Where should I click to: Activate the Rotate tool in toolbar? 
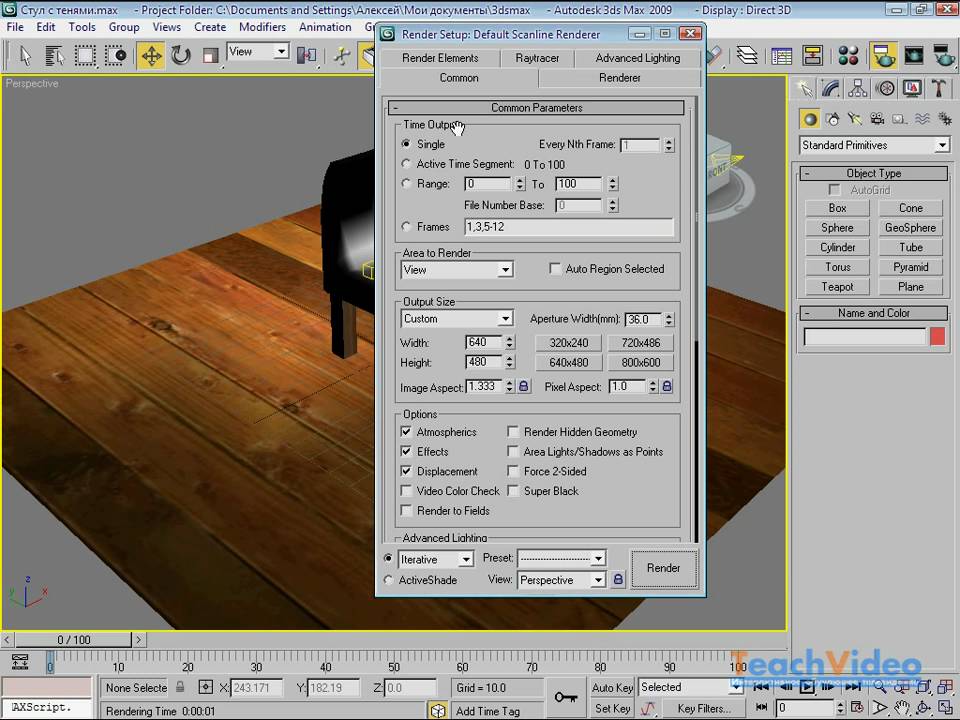tap(181, 55)
